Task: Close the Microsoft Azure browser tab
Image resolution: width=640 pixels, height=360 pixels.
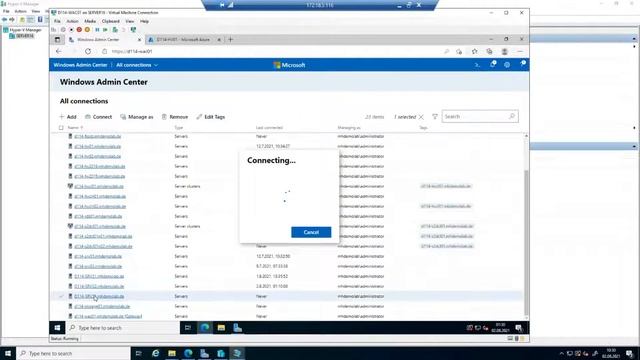Action: click(x=219, y=40)
